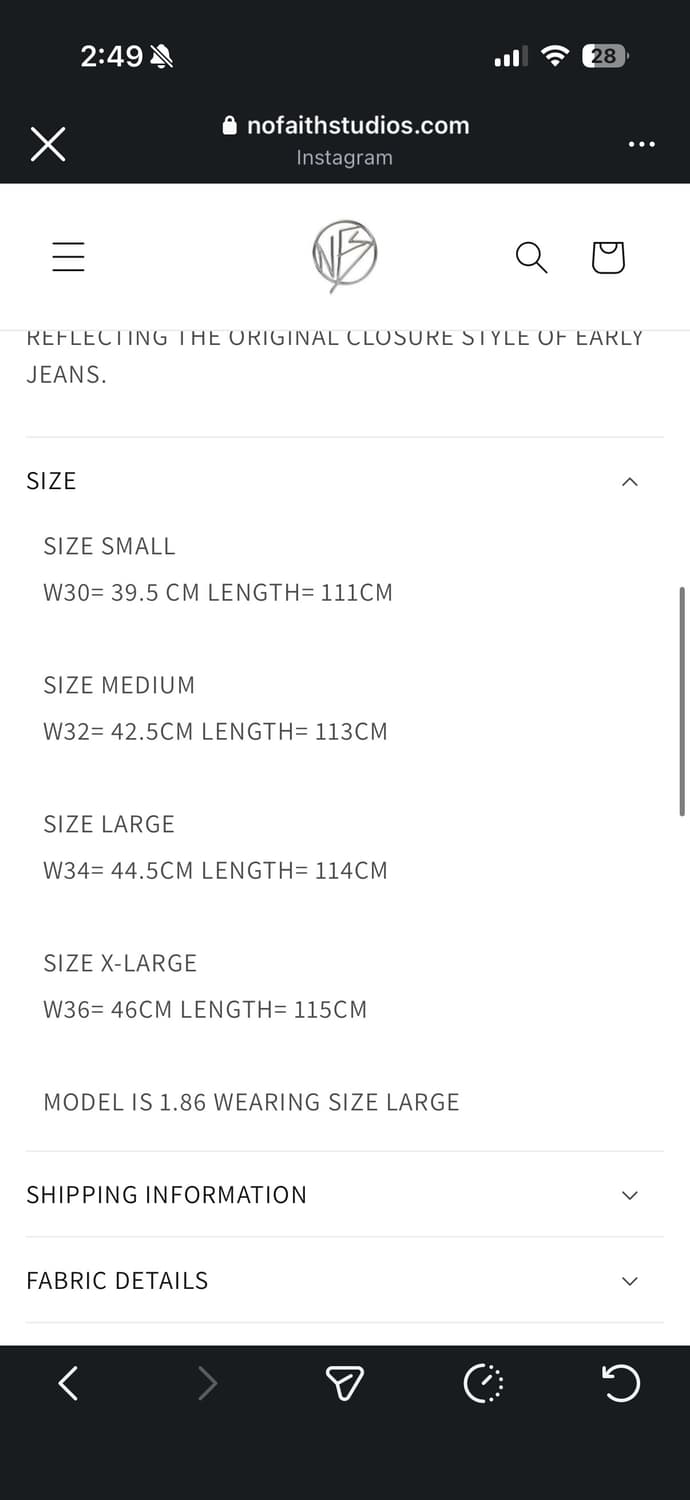The width and height of the screenshot is (690, 1500).
Task: Tap the dashed circle icon in bottom bar
Action: (484, 1384)
